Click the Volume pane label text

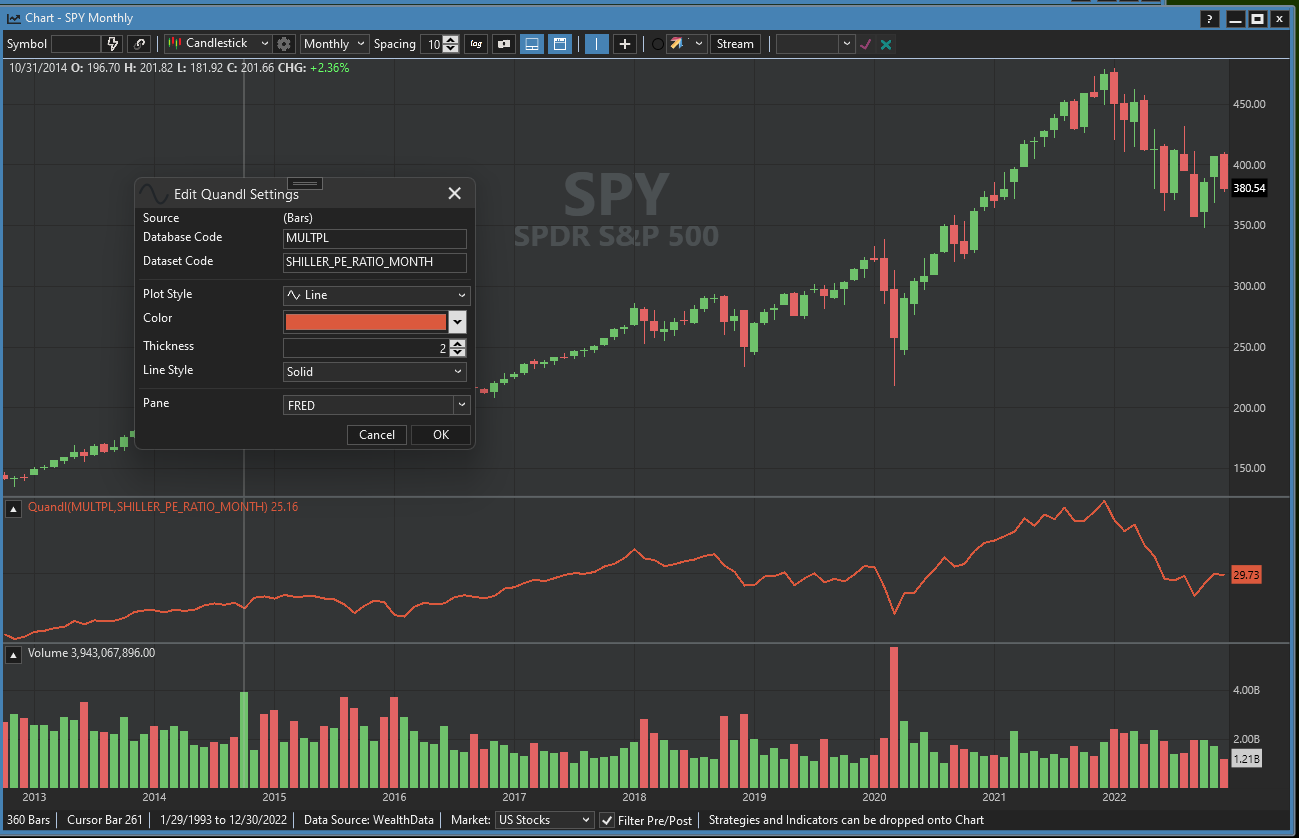tap(91, 653)
